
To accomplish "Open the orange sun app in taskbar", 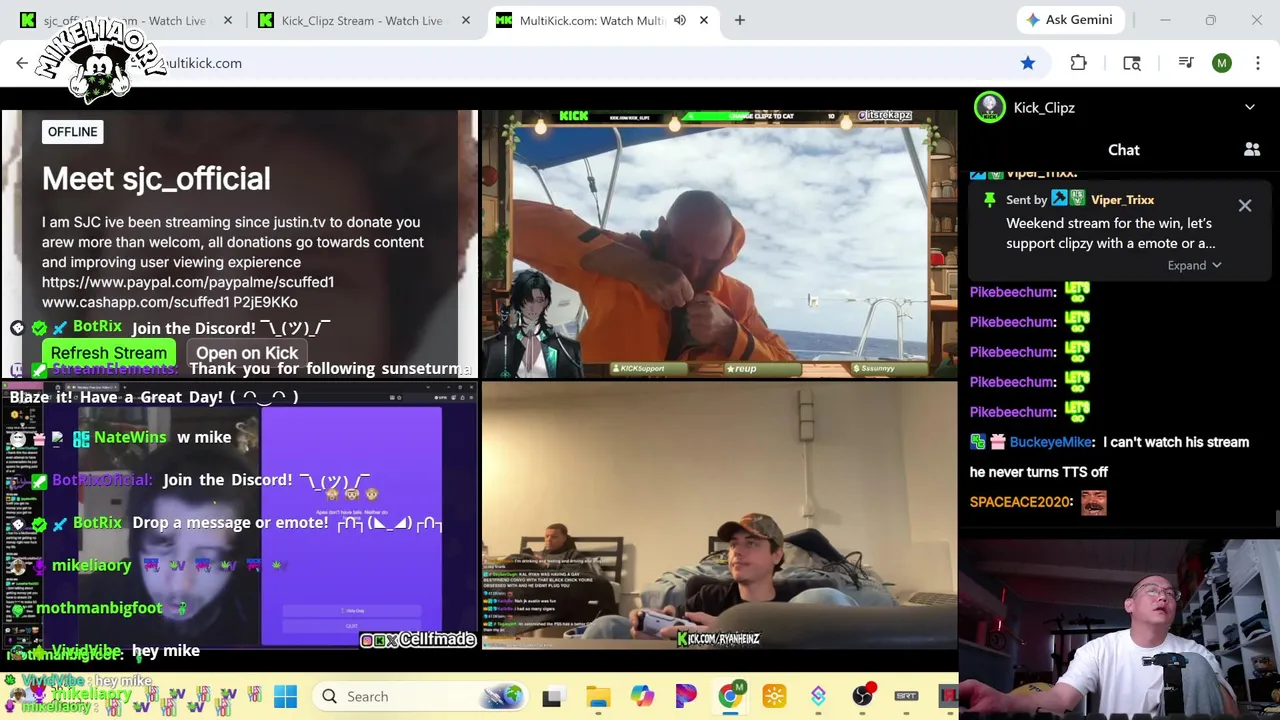I will (x=774, y=696).
